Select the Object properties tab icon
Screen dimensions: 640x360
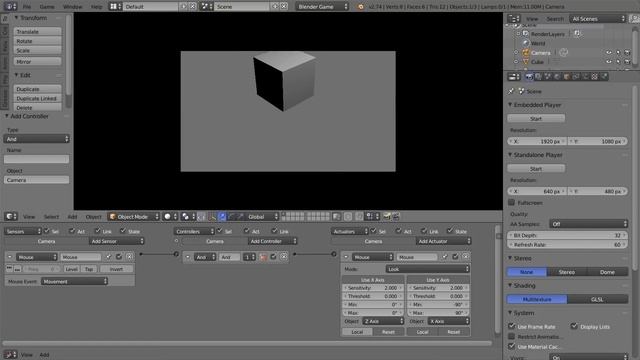(567, 77)
